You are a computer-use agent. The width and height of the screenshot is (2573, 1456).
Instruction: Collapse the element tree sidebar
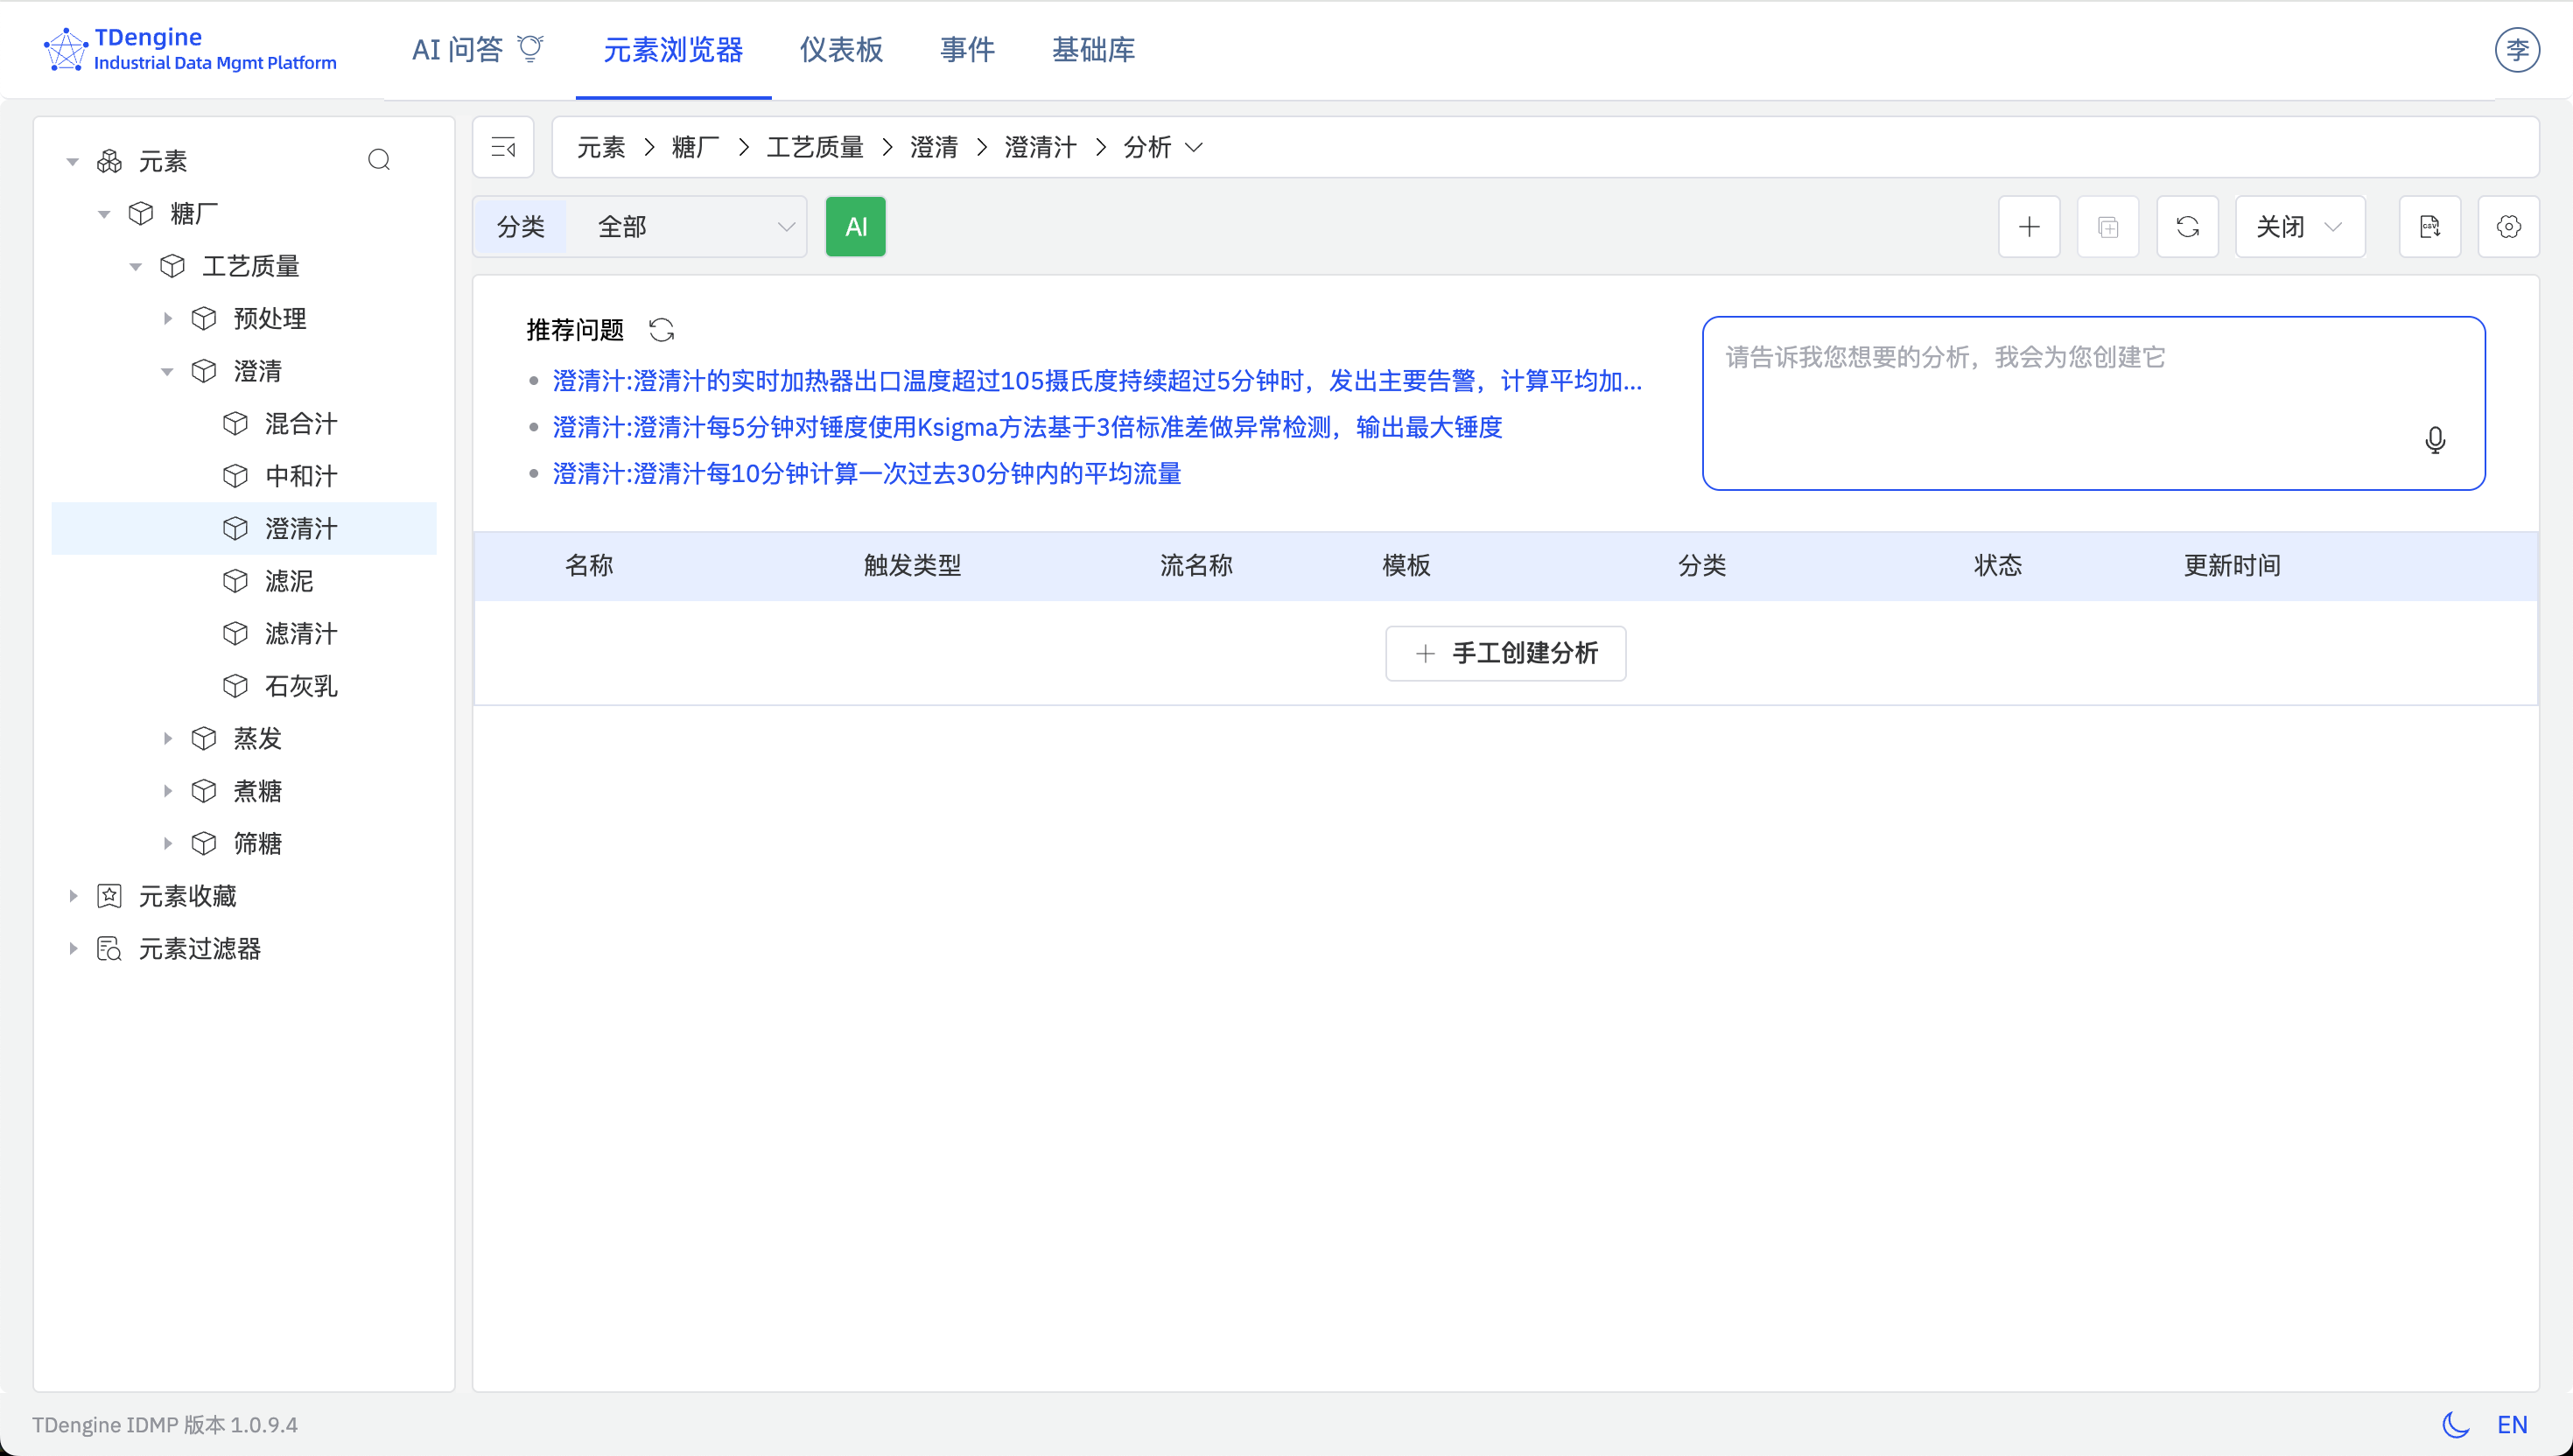click(x=503, y=147)
